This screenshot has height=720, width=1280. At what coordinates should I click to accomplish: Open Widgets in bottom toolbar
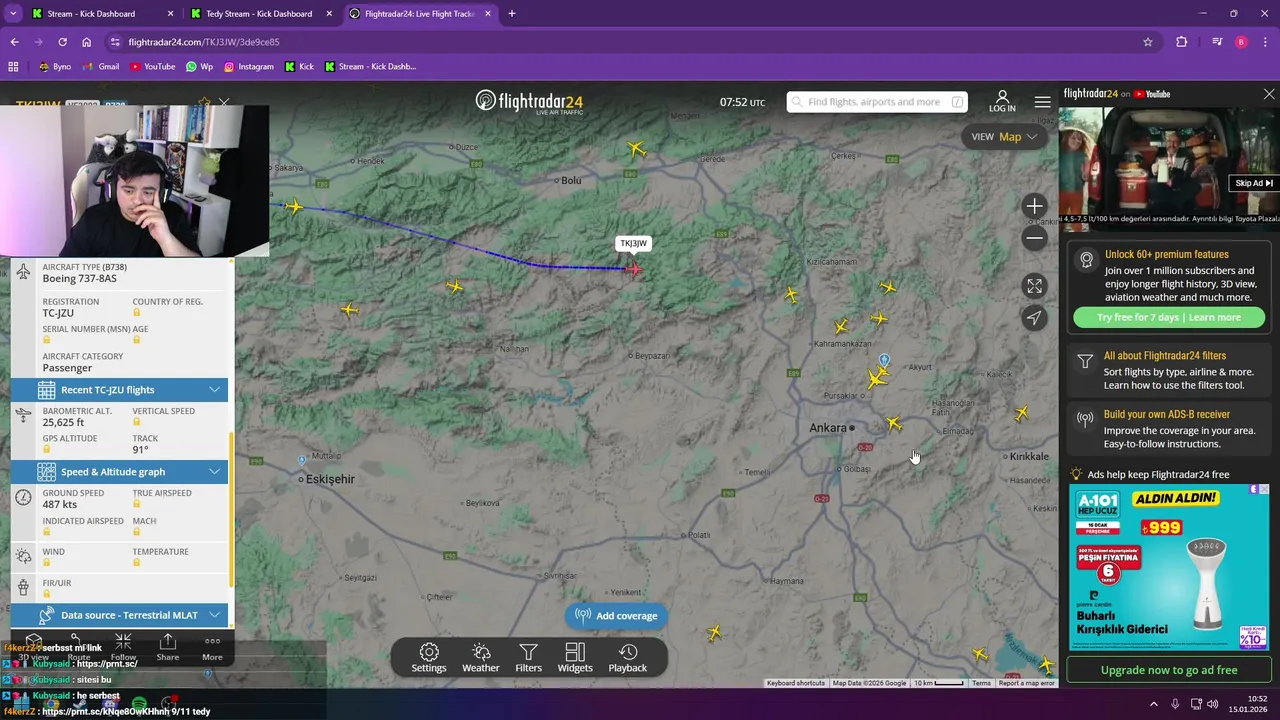[x=575, y=658]
